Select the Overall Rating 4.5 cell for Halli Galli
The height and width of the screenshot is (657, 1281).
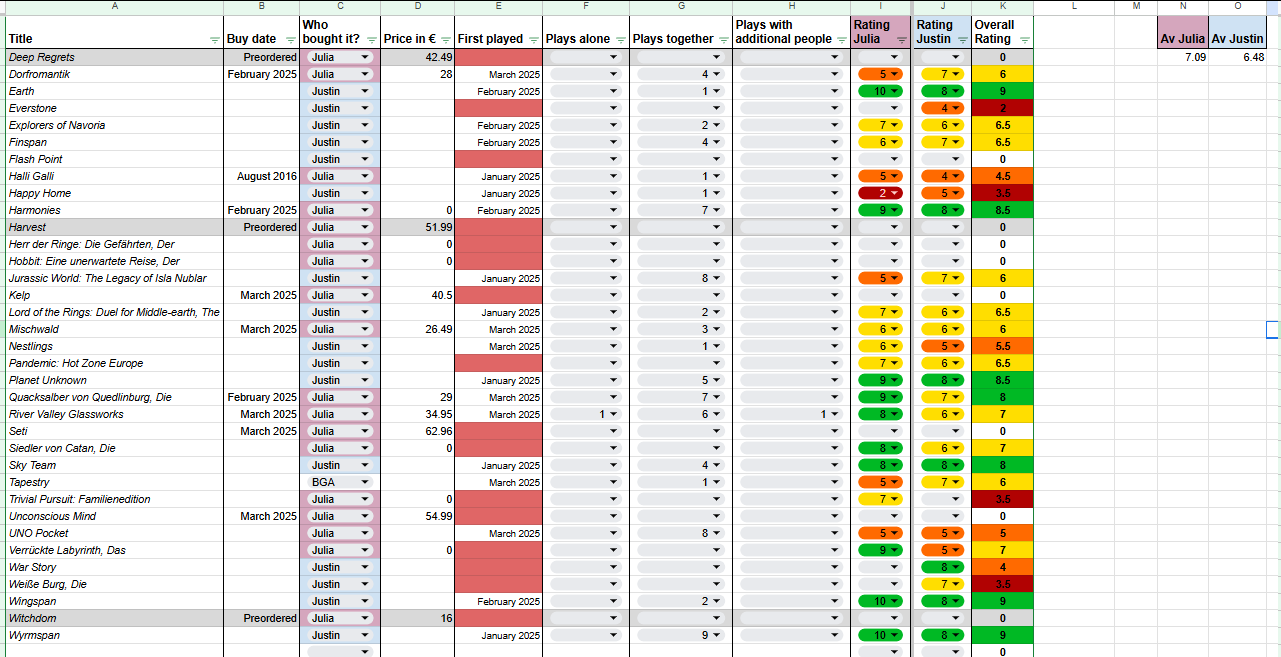tap(1003, 176)
